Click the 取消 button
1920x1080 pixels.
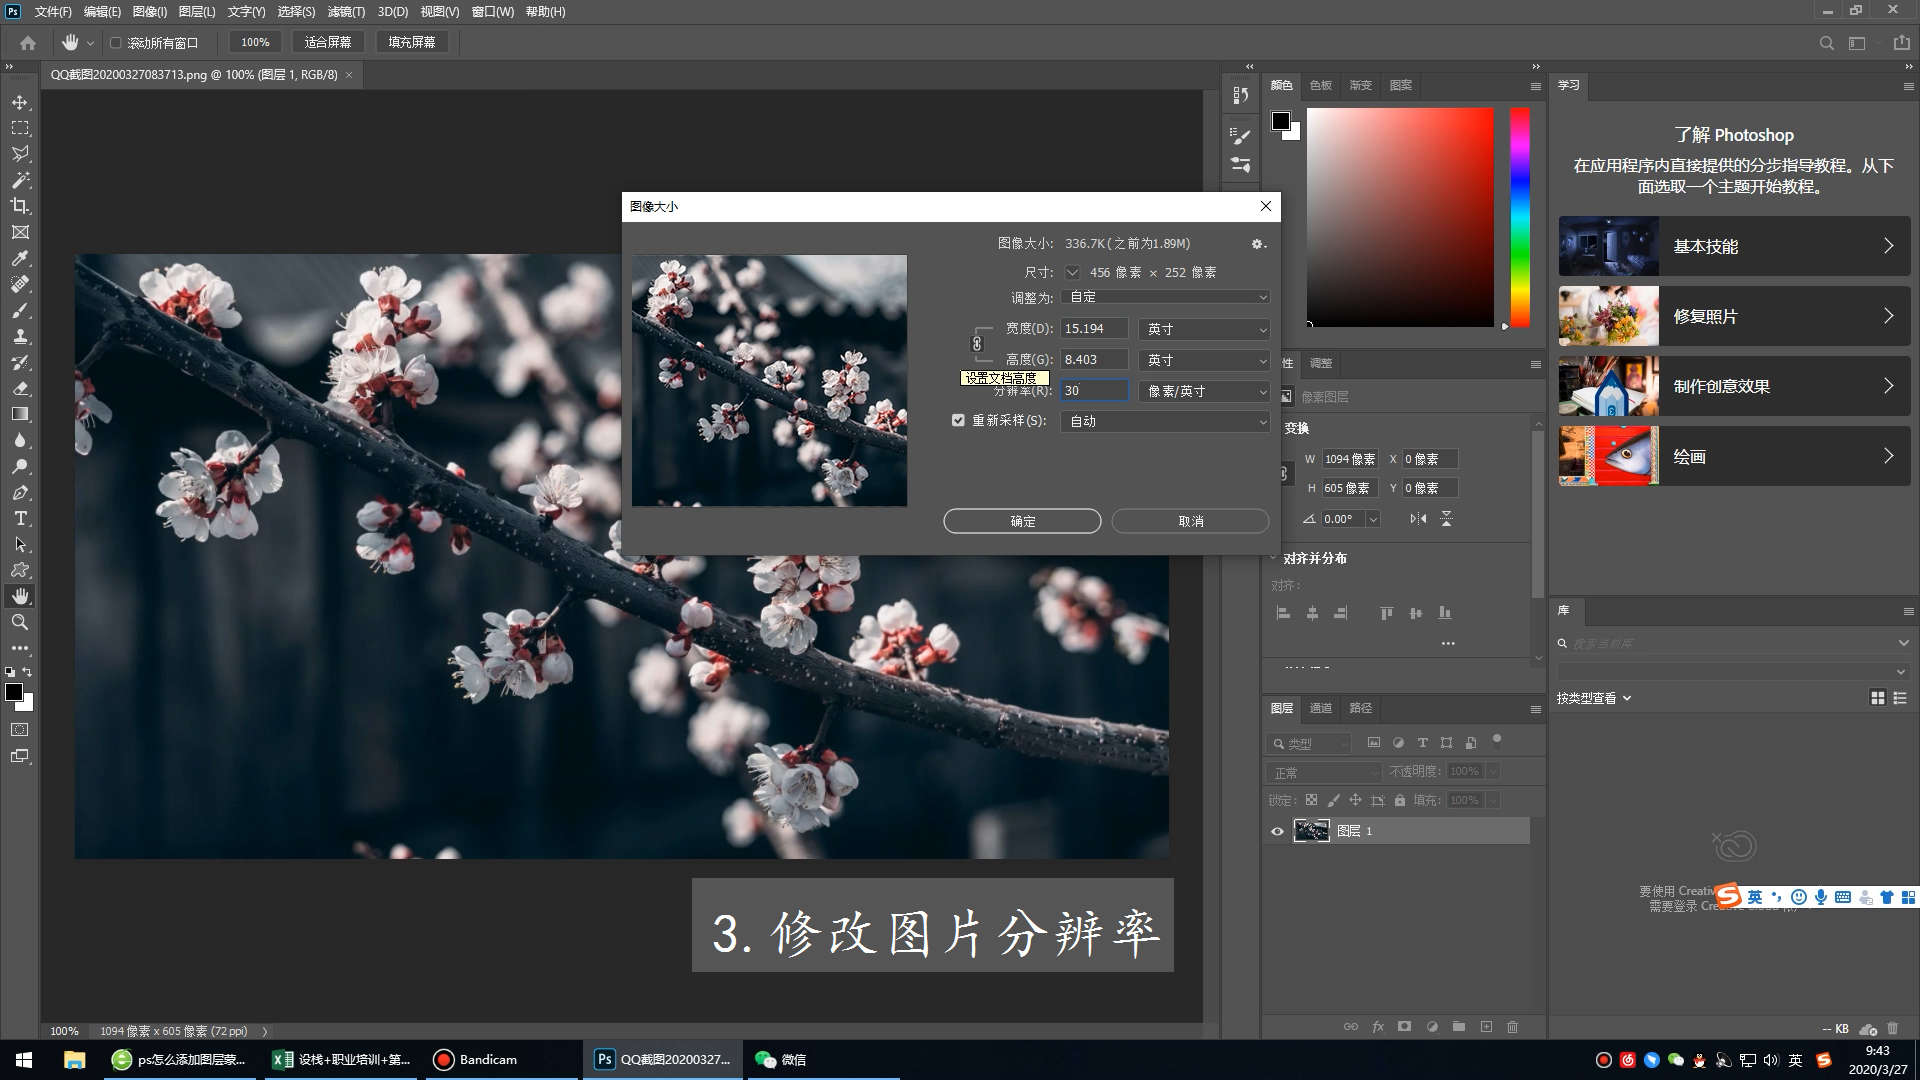click(x=1190, y=521)
